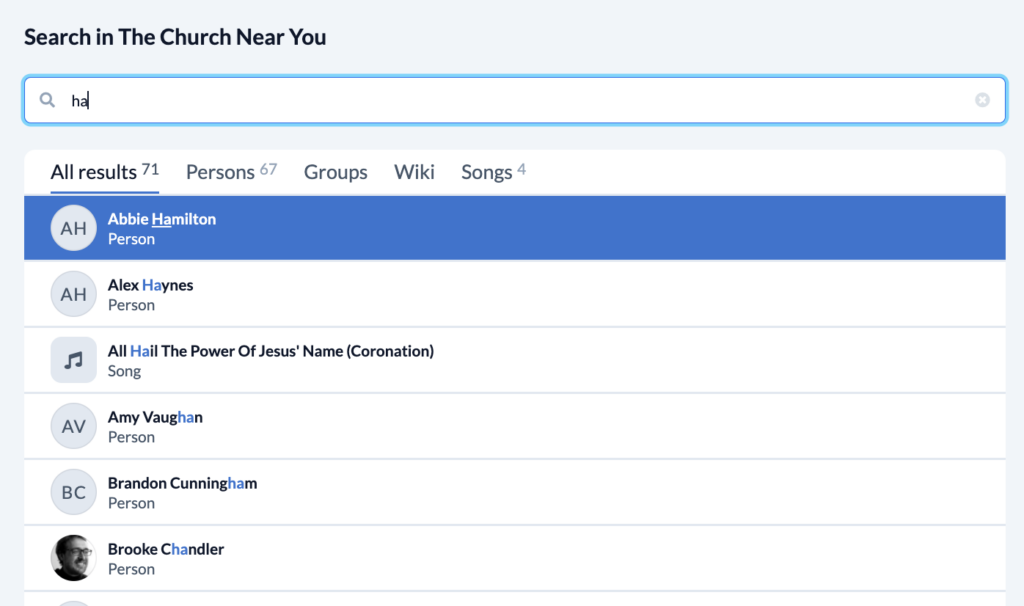Viewport: 1024px width, 606px height.
Task: Click Brooke Chandler's profile photo
Action: click(74, 558)
